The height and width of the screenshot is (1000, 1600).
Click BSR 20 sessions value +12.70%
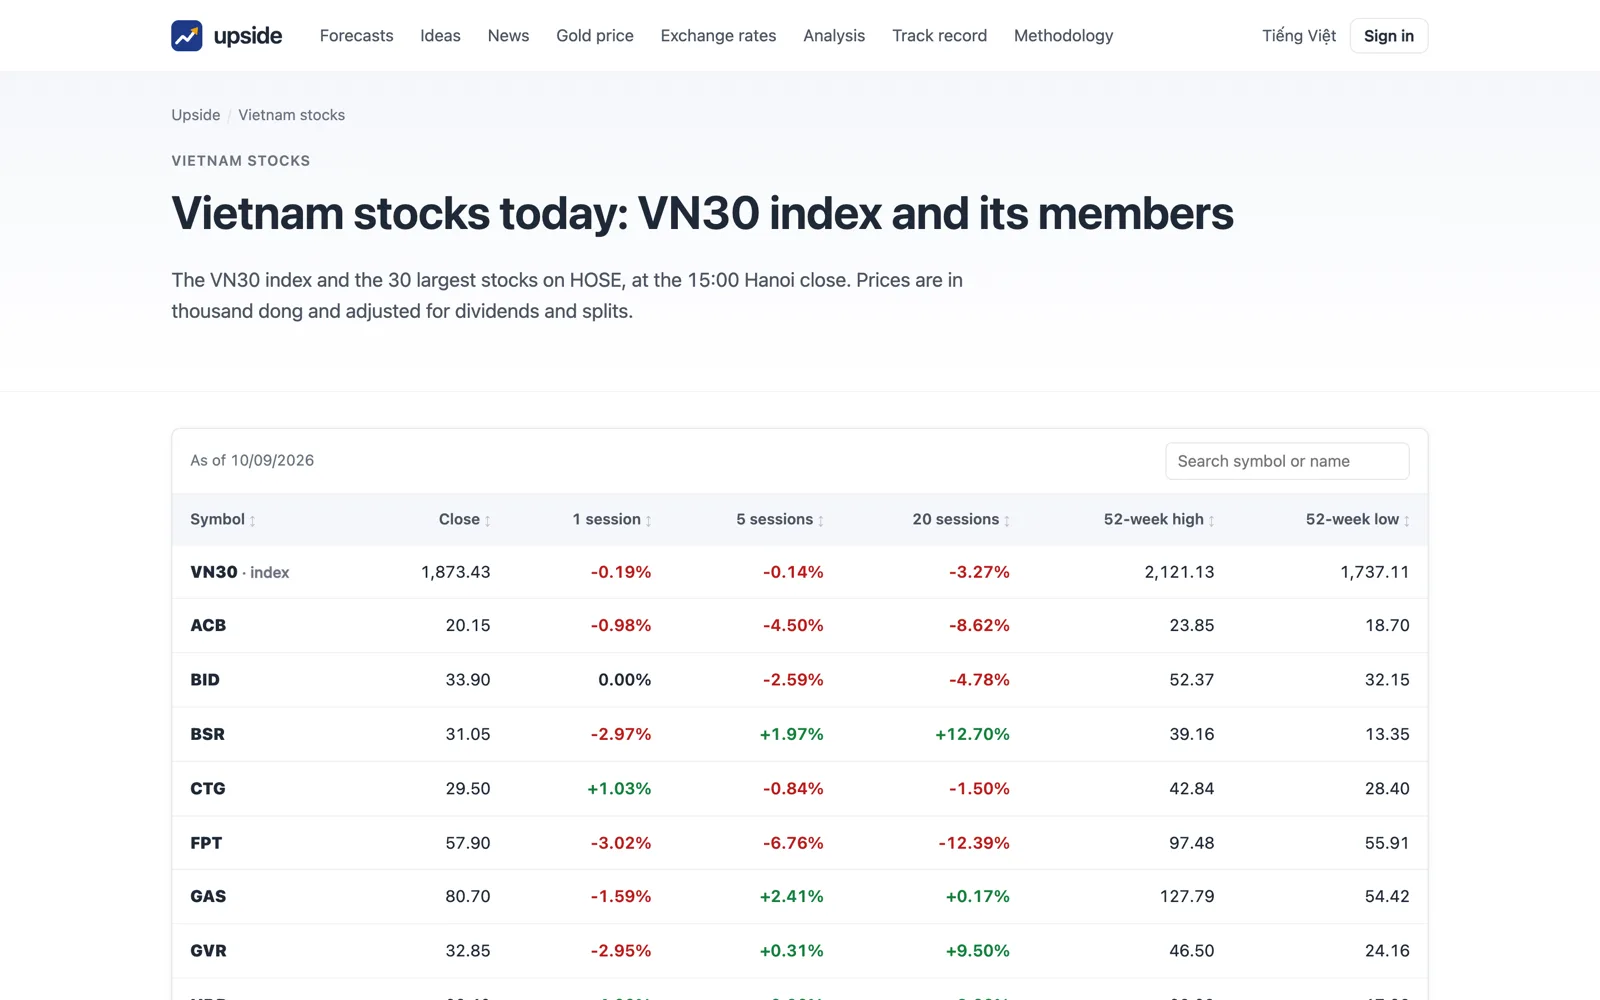click(x=973, y=734)
